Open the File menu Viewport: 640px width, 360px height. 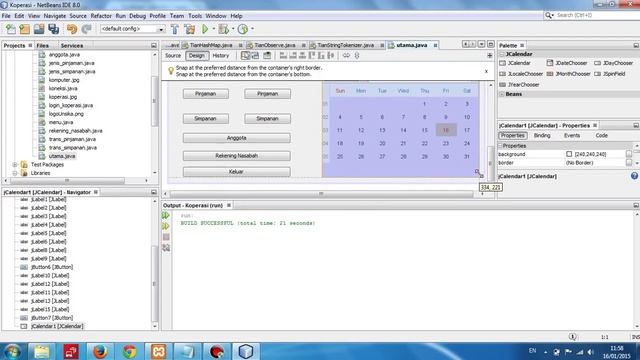pyautogui.click(x=6, y=16)
